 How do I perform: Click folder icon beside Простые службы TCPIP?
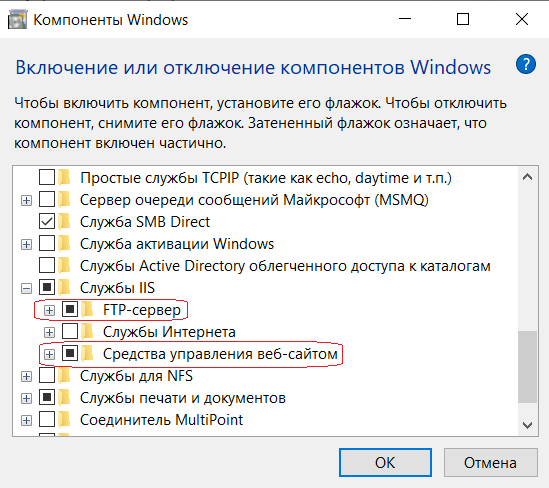pos(65,177)
